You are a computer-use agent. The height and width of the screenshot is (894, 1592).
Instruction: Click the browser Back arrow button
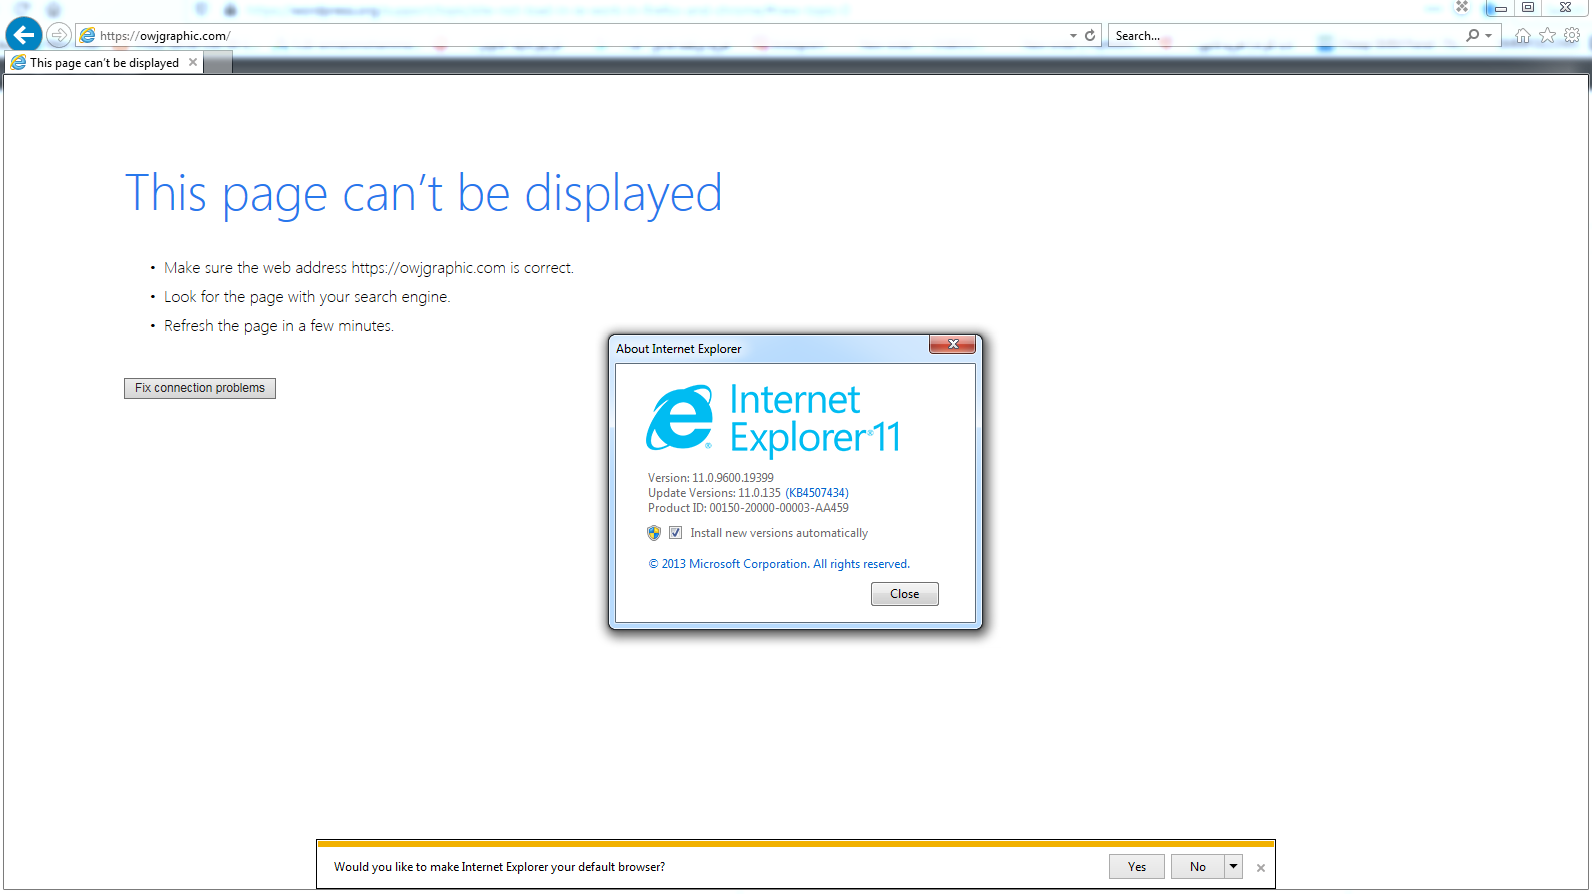[24, 35]
